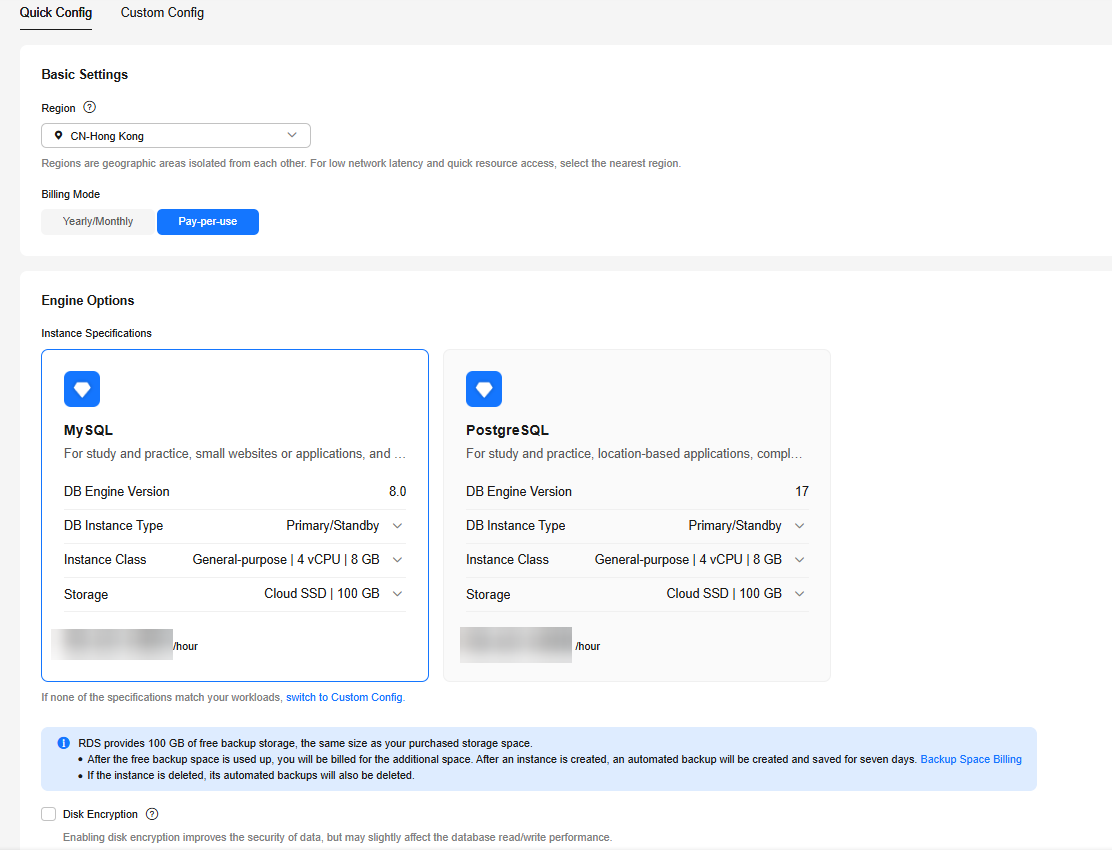Follow the 'switch to Custom Config' link
The image size is (1112, 853).
point(344,698)
